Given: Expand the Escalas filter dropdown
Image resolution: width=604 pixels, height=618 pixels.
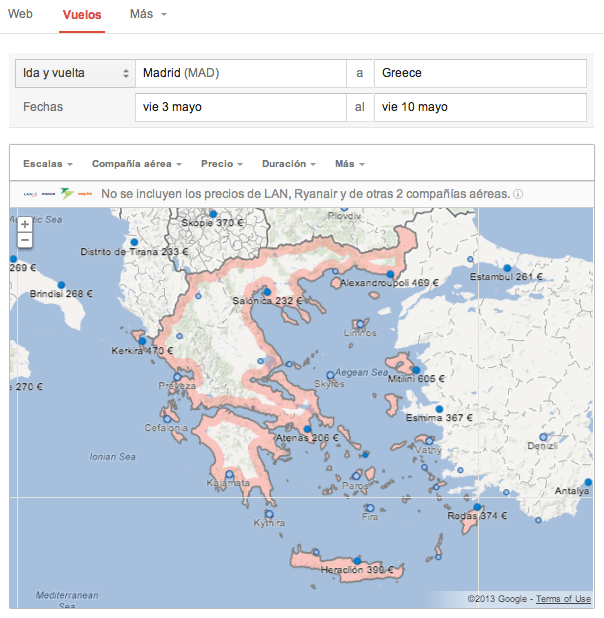Looking at the screenshot, I should point(48,163).
